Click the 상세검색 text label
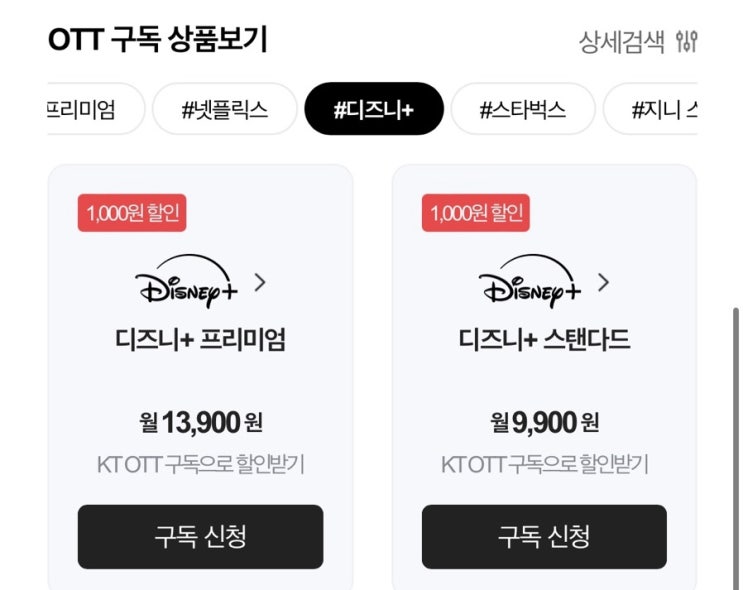The width and height of the screenshot is (743, 590). pyautogui.click(x=621, y=41)
